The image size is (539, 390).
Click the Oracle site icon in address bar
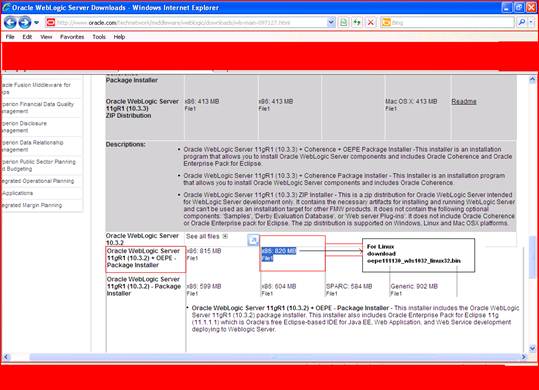click(51, 23)
